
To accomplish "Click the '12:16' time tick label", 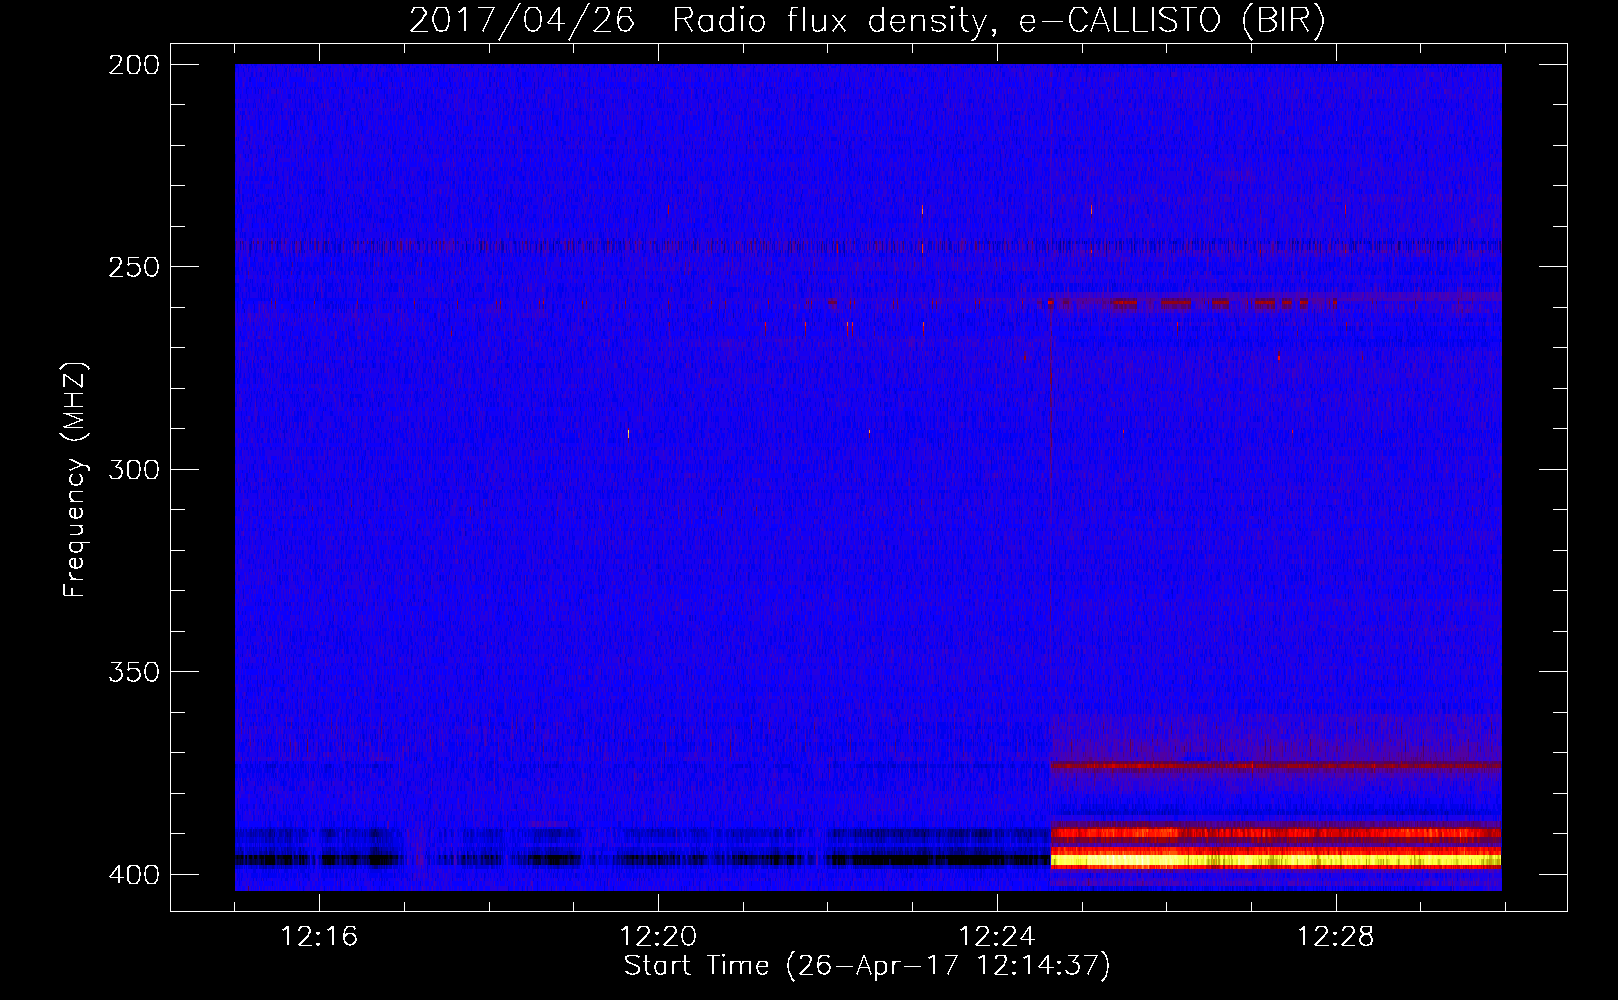I will [319, 937].
